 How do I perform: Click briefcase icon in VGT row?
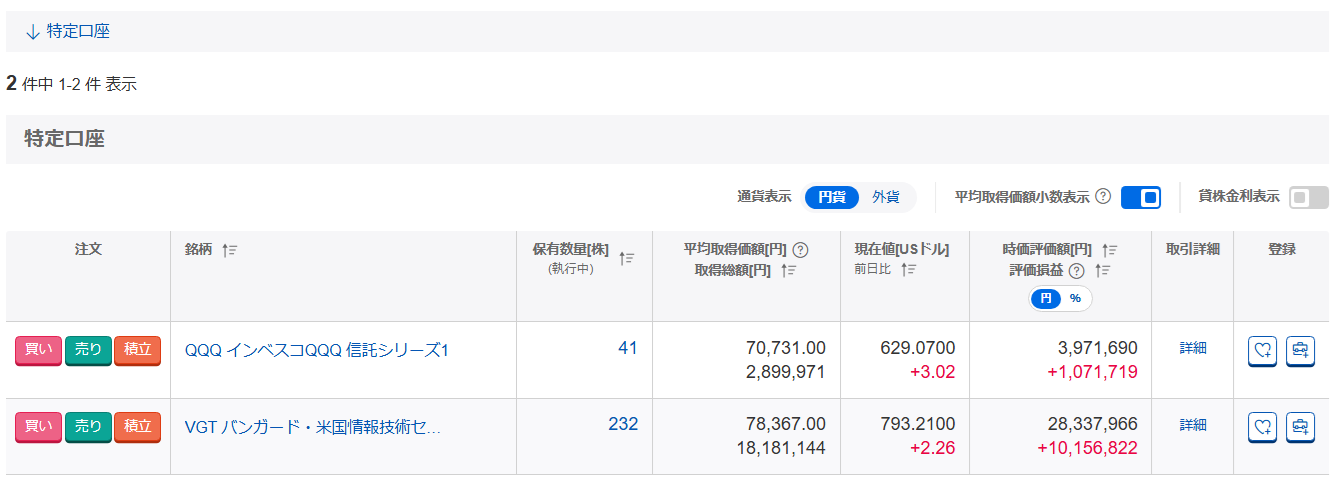[x=1300, y=427]
